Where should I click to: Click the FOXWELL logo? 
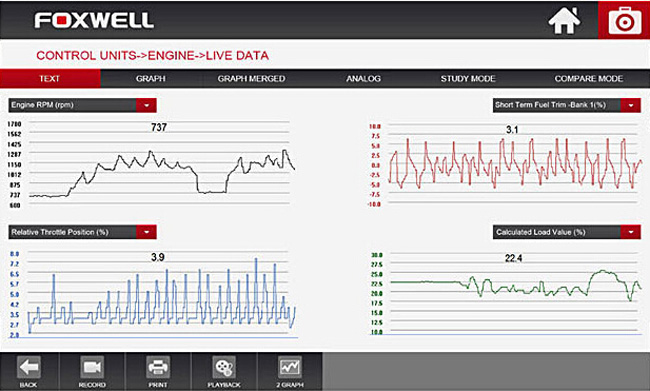tap(94, 20)
